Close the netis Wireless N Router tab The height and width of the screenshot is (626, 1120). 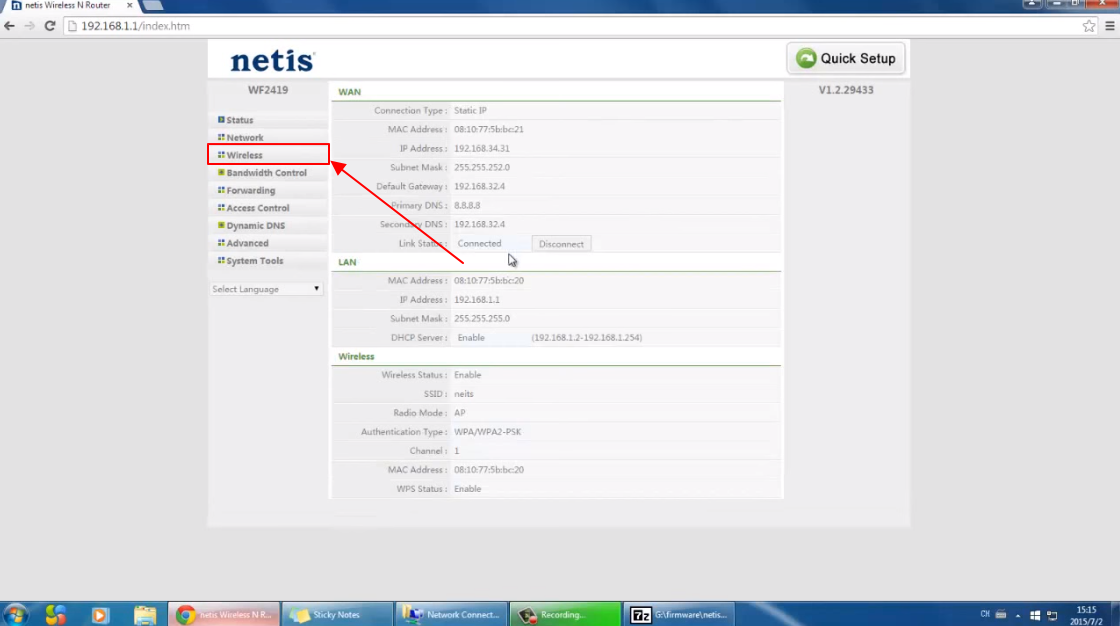[129, 5]
